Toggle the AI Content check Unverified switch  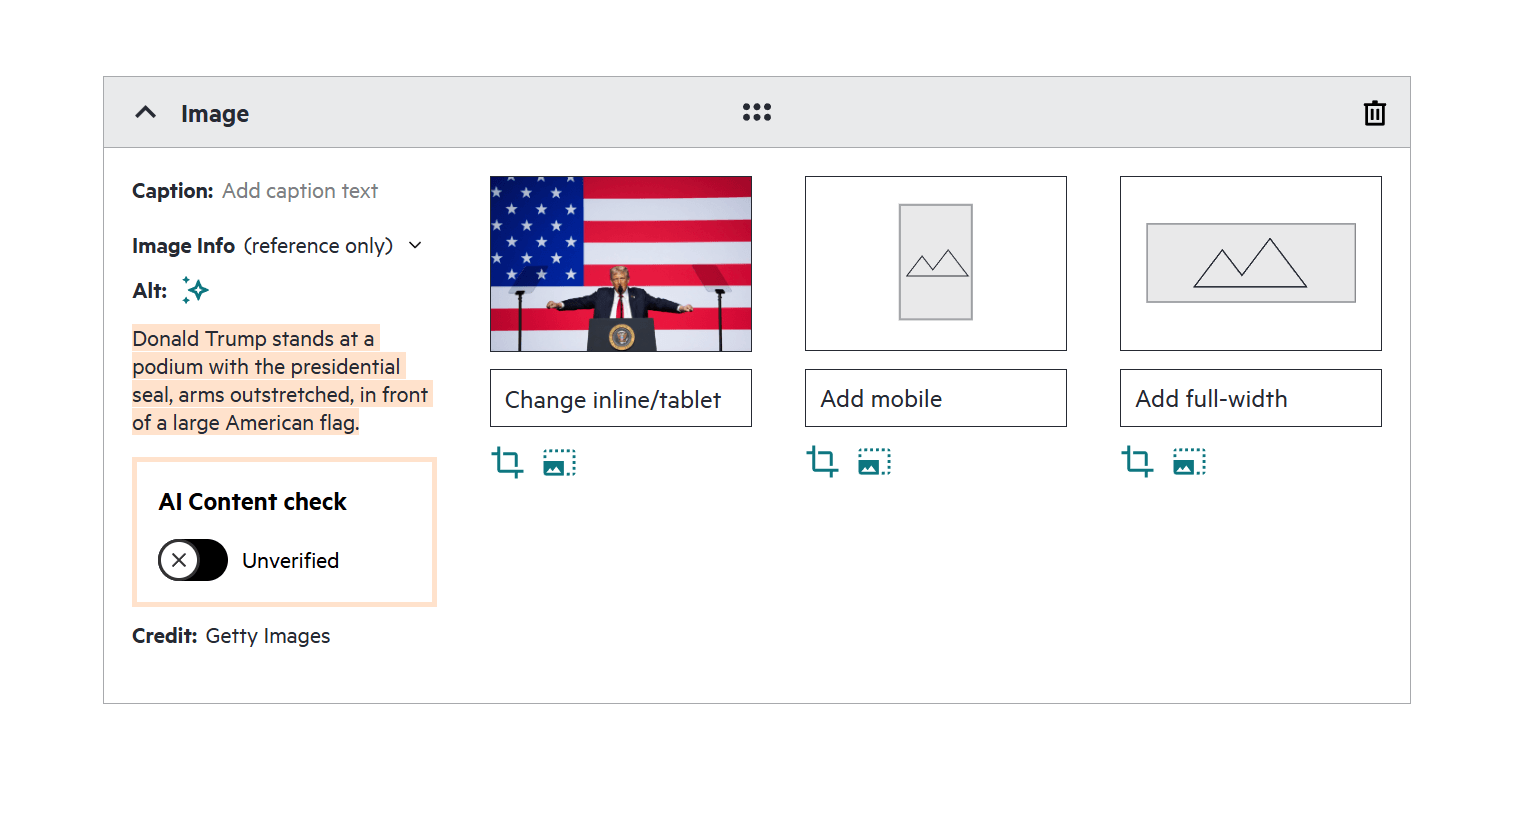[x=193, y=560]
